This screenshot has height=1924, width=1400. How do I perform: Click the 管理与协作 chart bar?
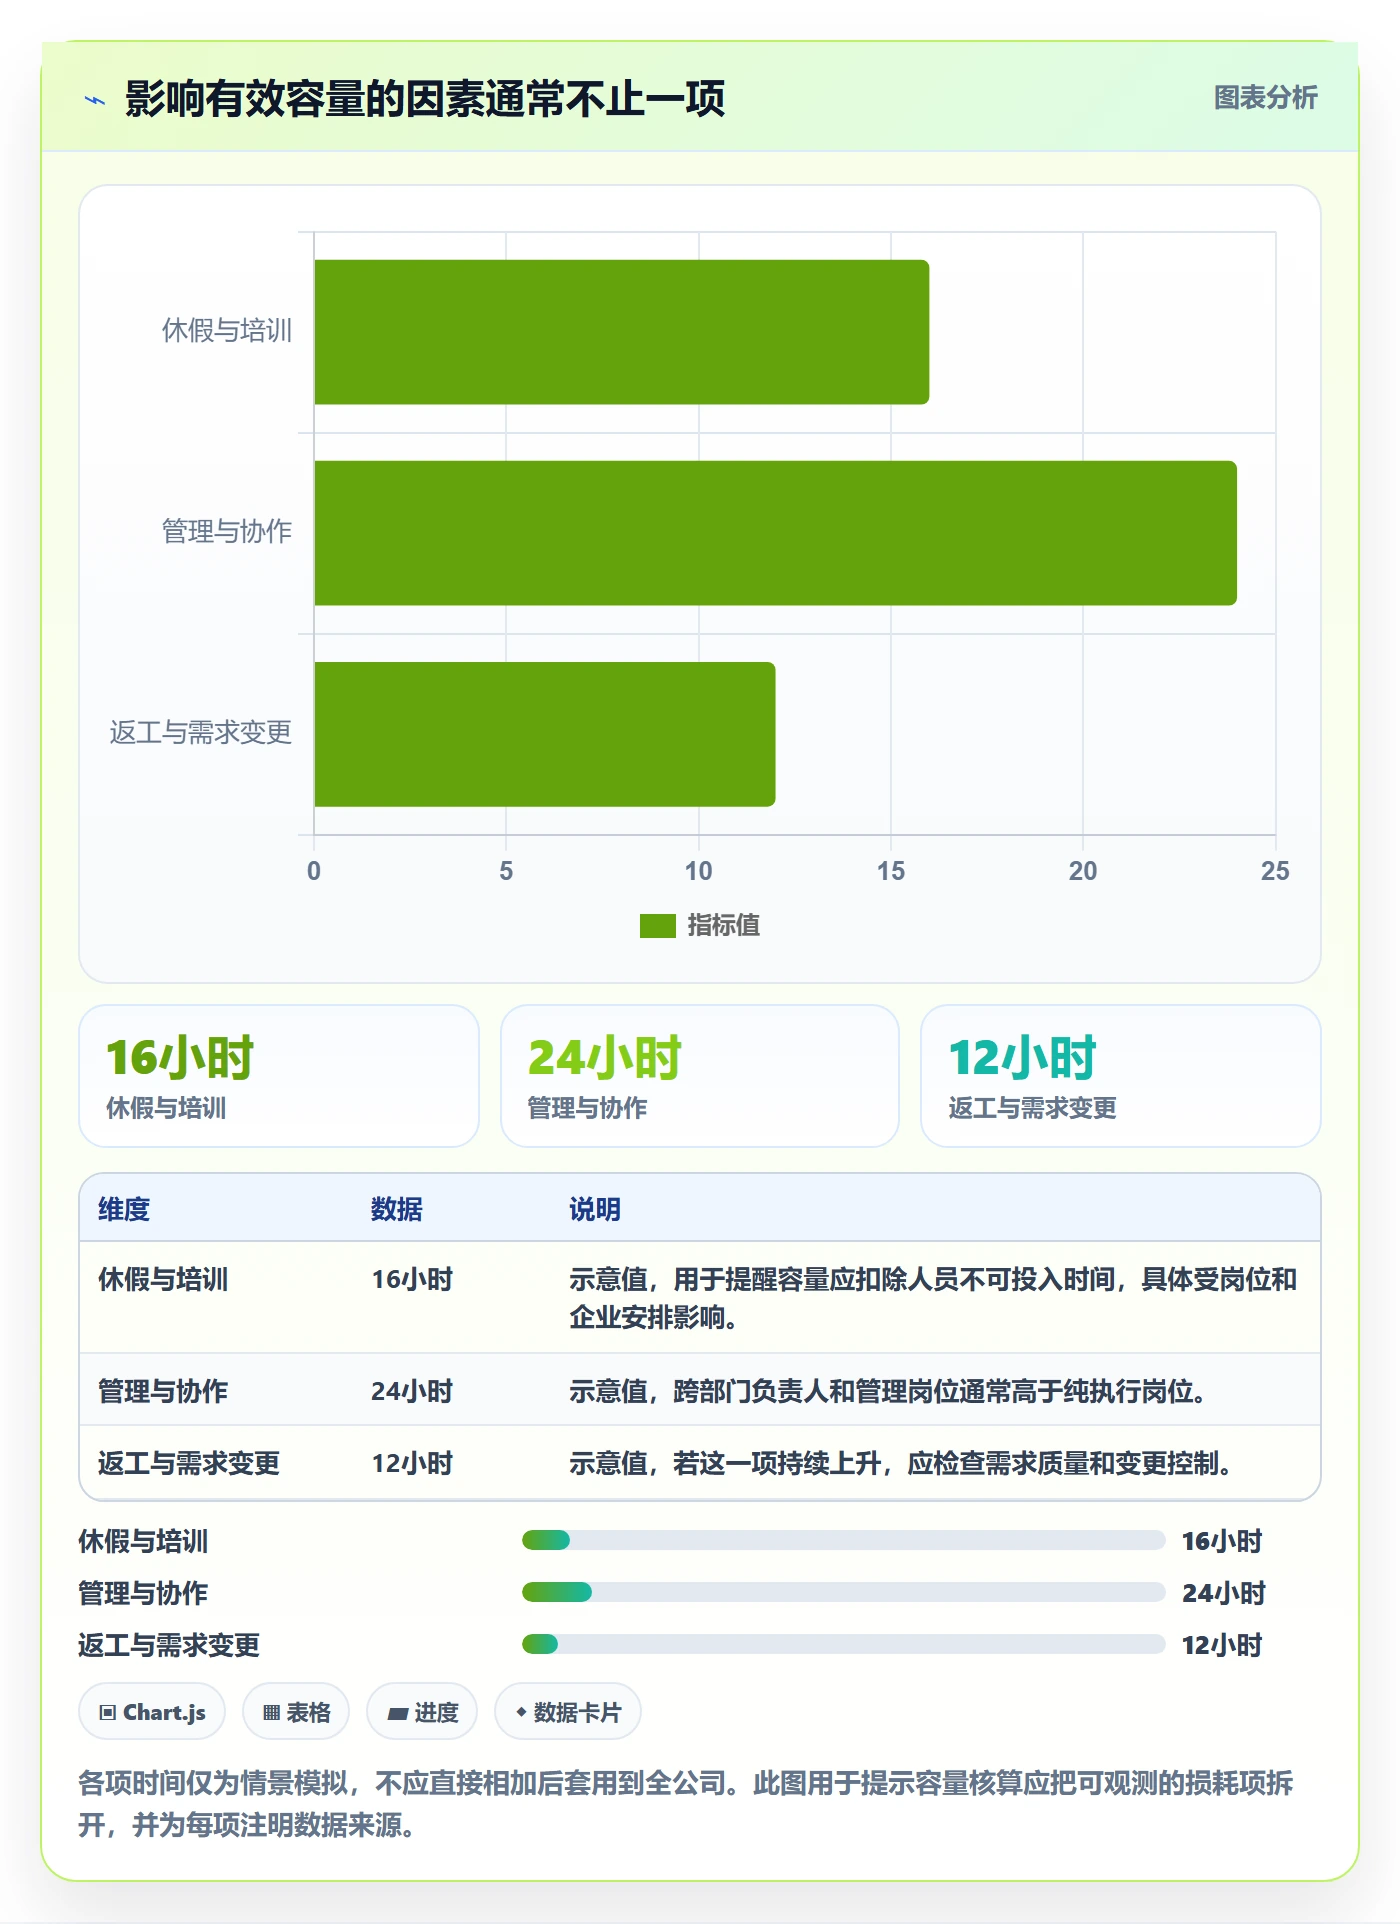775,533
